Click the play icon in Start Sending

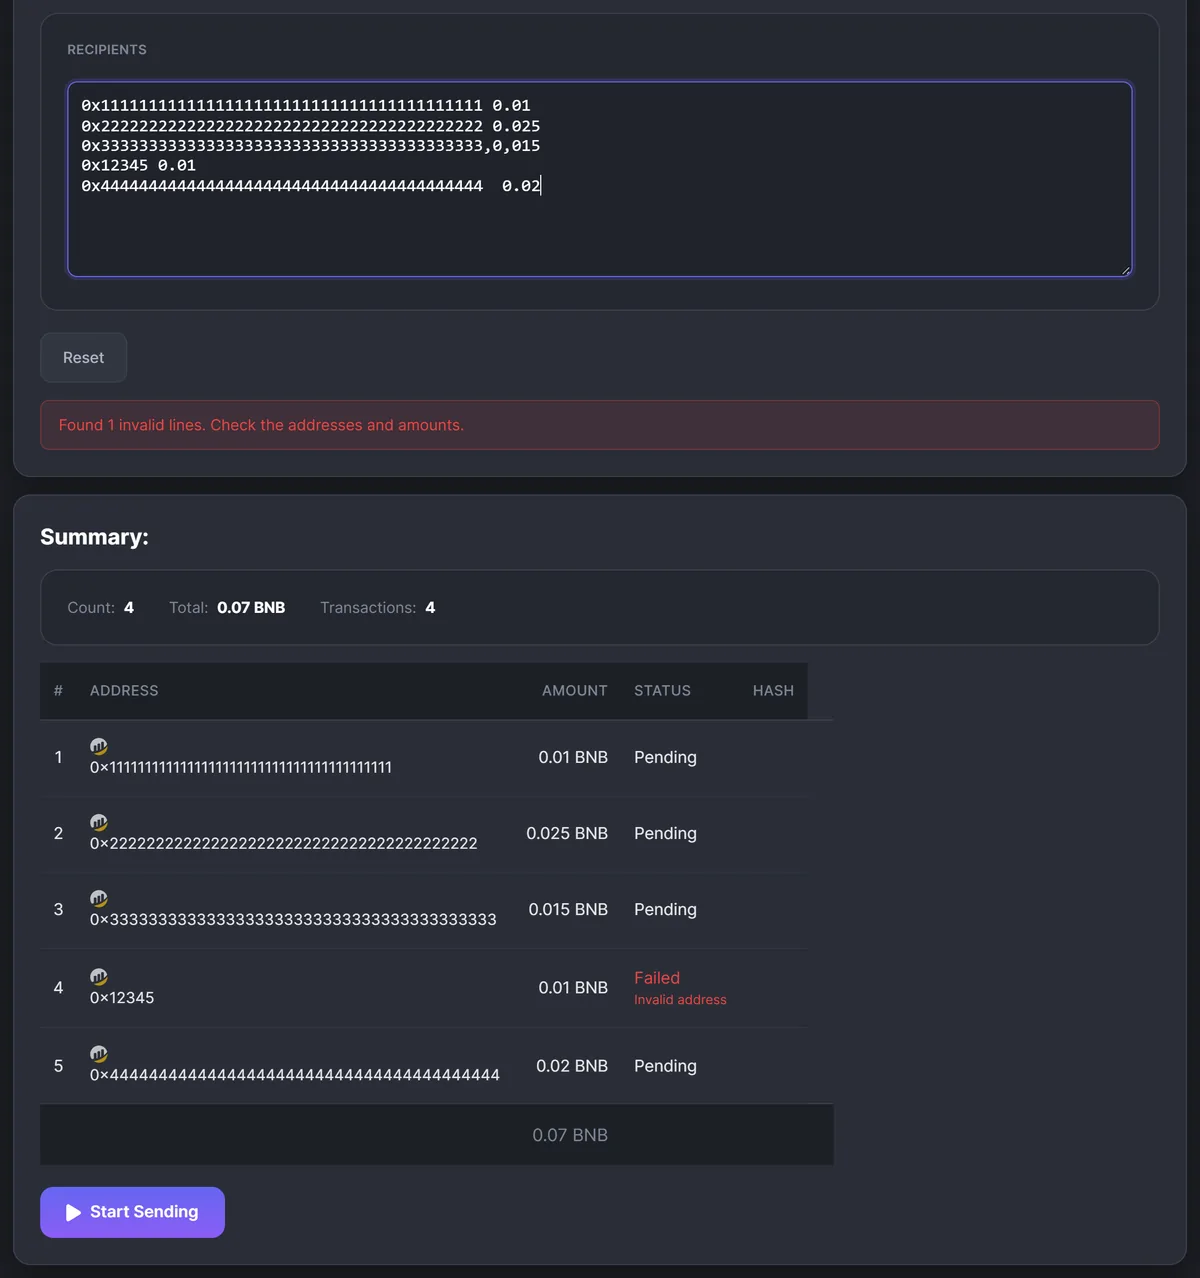pos(73,1212)
